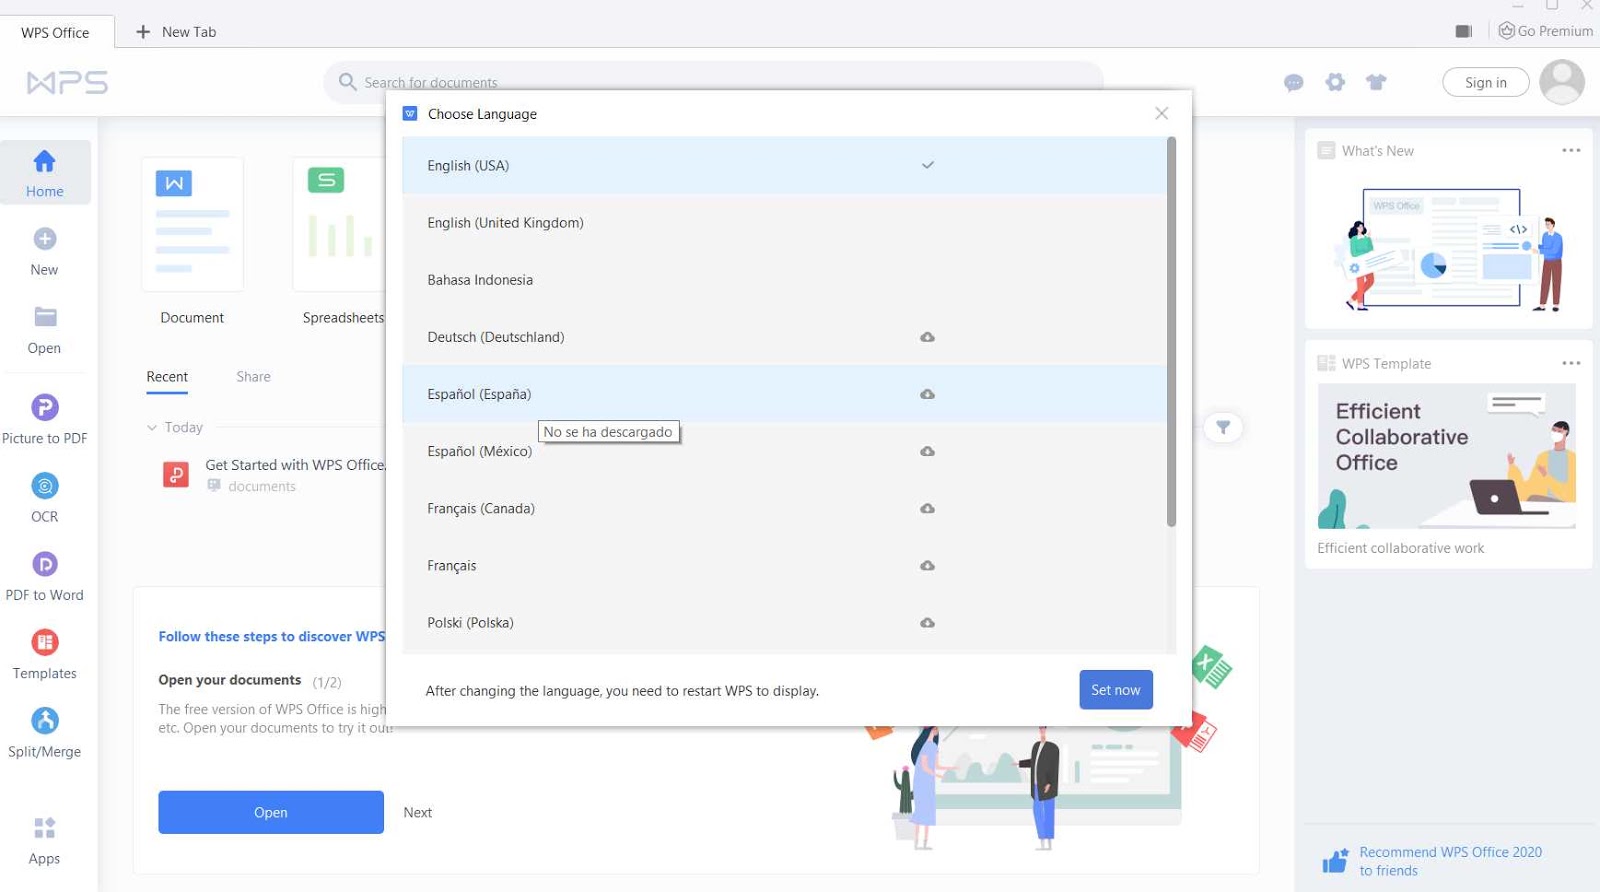The height and width of the screenshot is (892, 1600).
Task: Click the Sign in button
Action: click(x=1486, y=82)
